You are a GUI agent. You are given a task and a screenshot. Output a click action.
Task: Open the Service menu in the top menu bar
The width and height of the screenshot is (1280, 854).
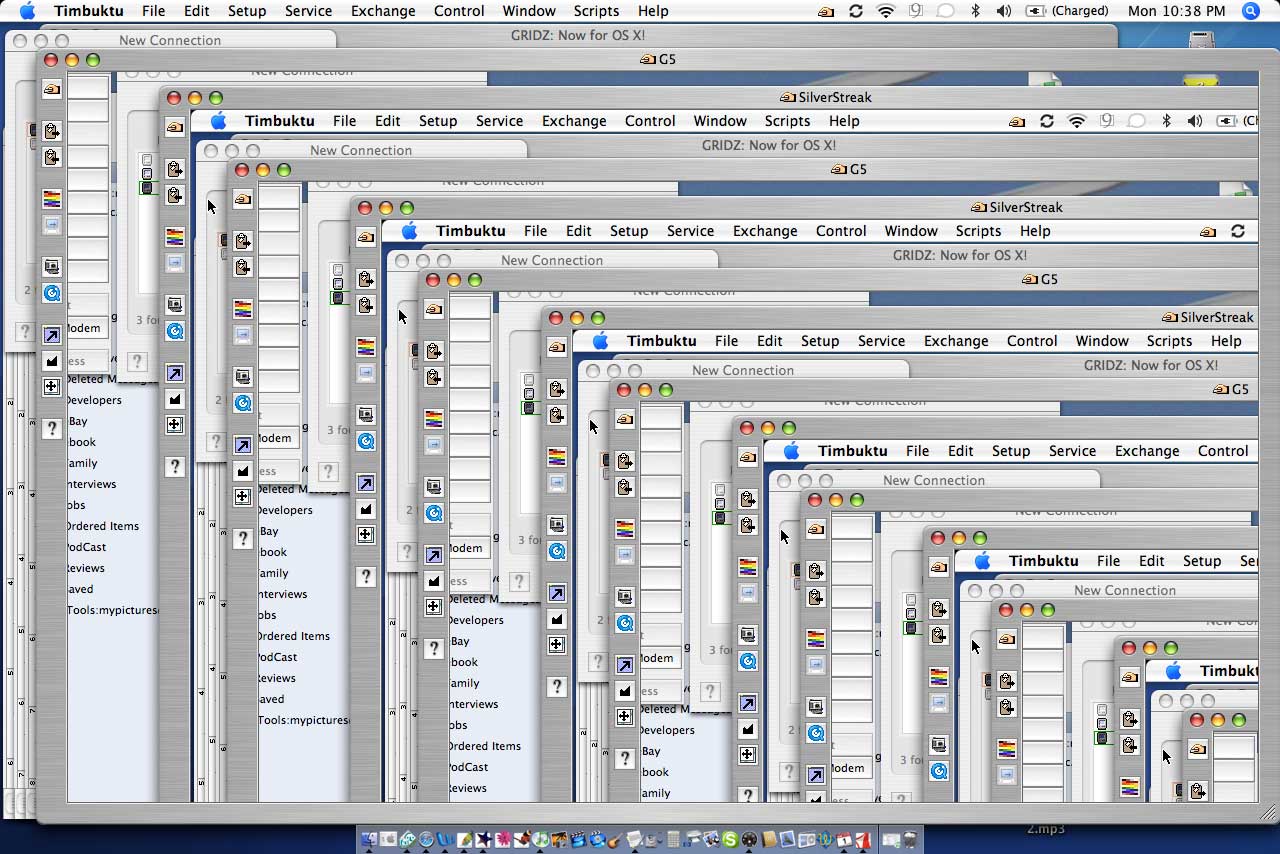tap(308, 11)
